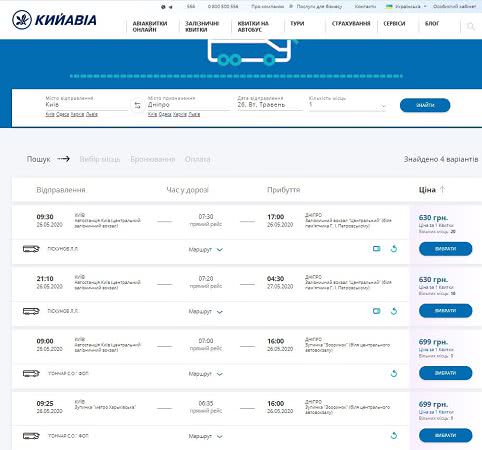Open the Тури menu
Image resolution: width=482 pixels, height=450 pixels.
tap(297, 23)
